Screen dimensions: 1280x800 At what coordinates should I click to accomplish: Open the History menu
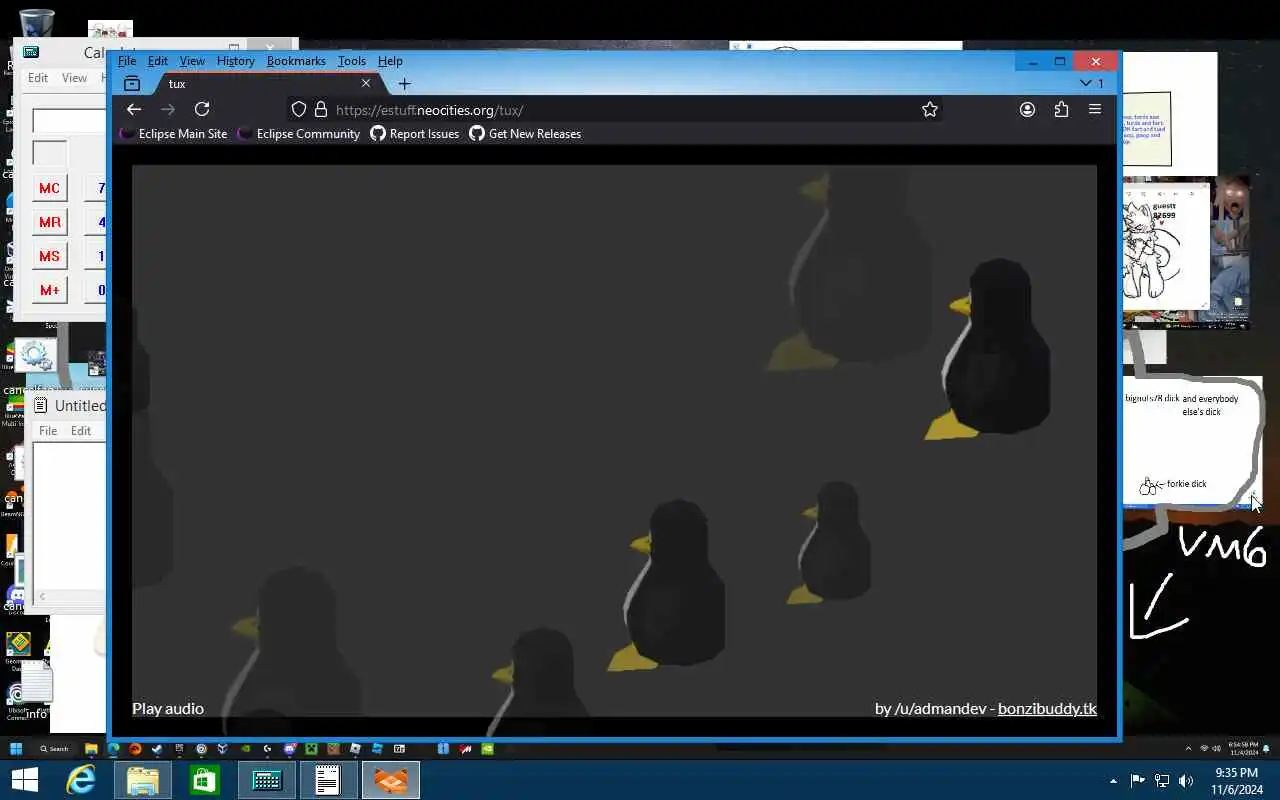236,61
